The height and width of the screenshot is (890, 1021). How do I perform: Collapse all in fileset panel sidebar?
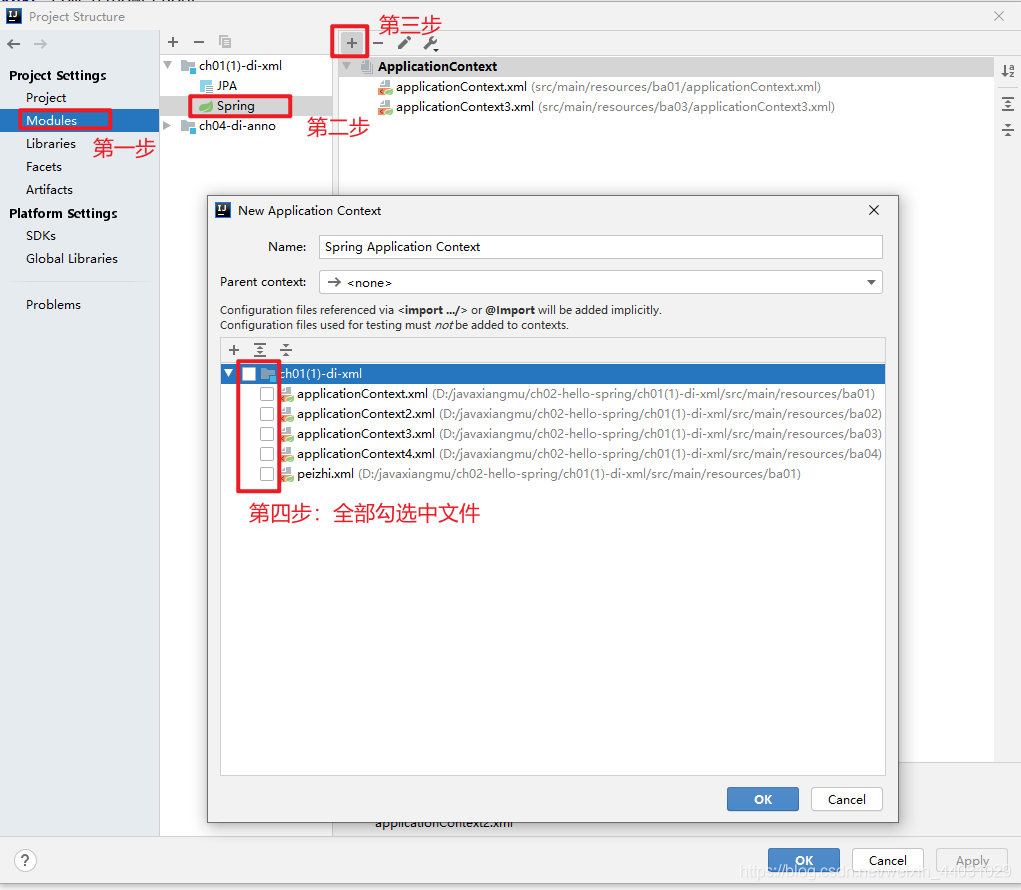pyautogui.click(x=1007, y=130)
